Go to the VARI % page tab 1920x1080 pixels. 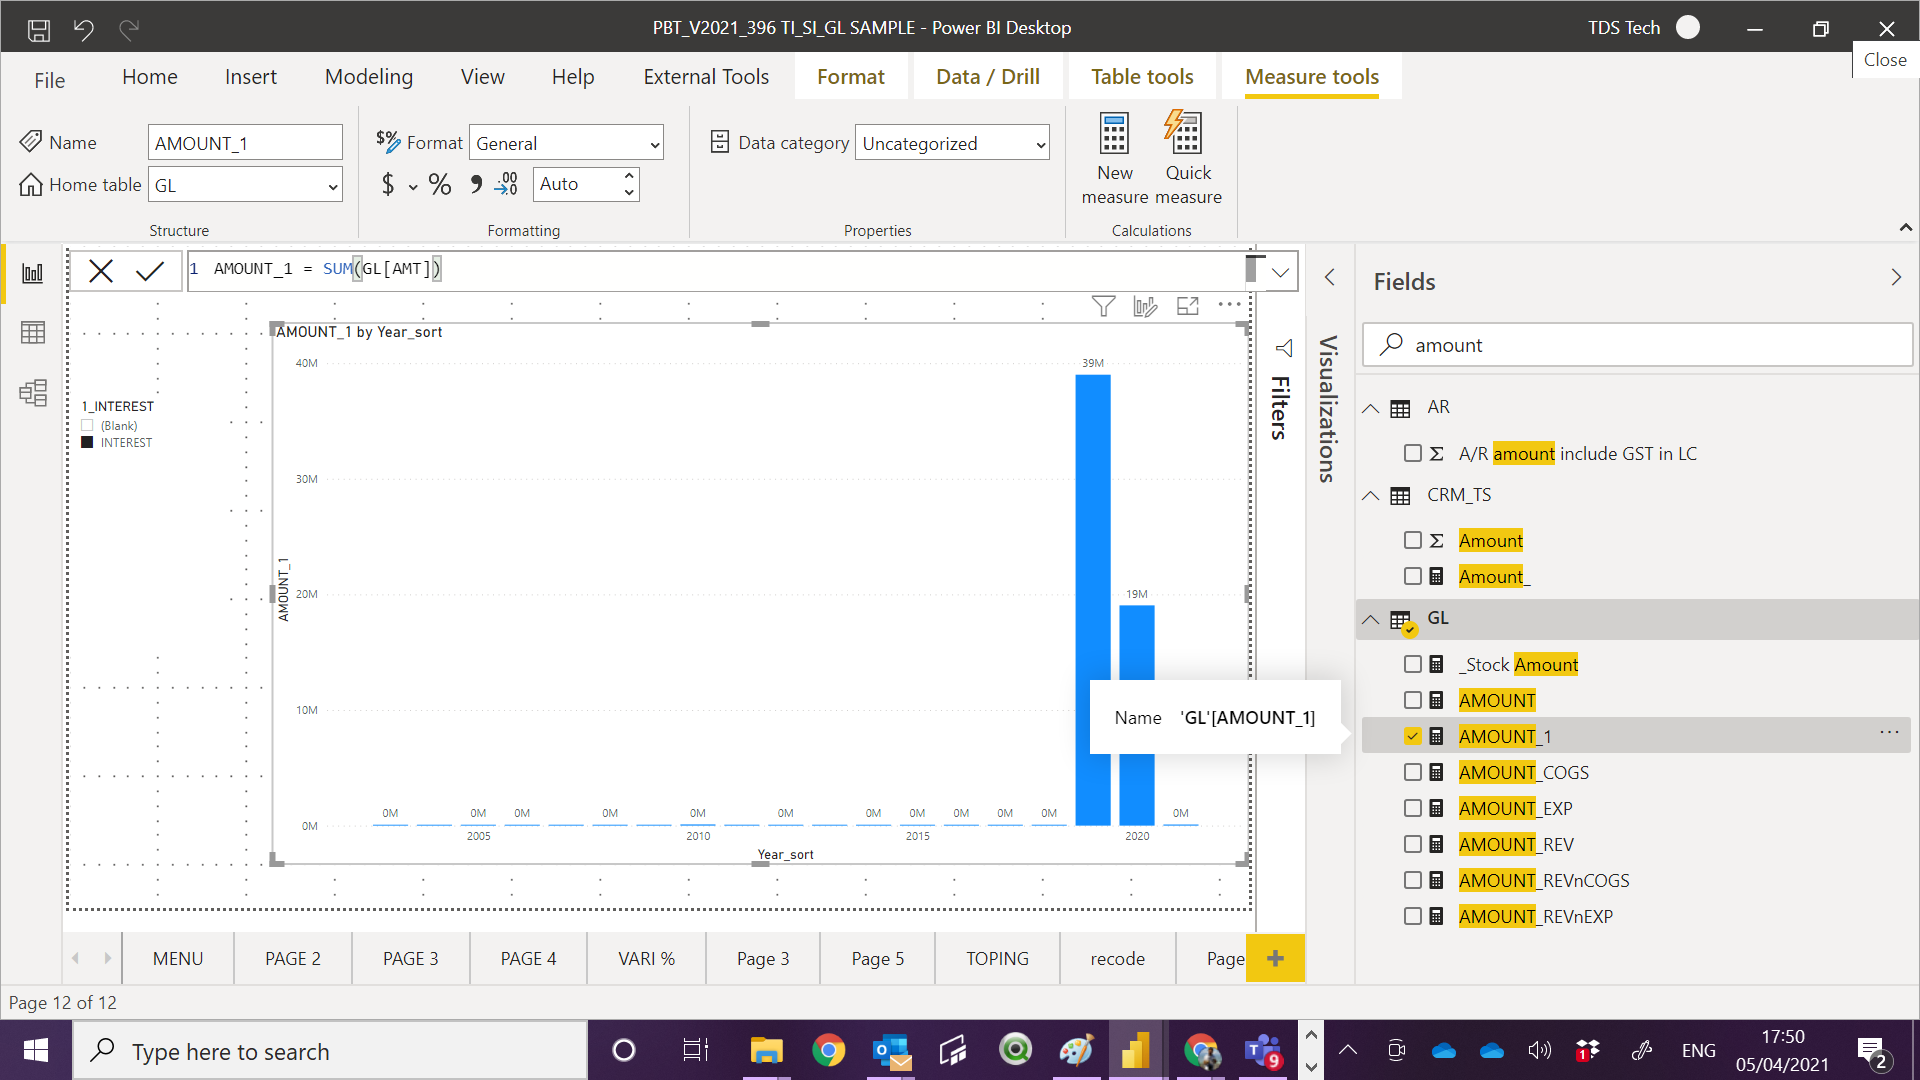[646, 958]
